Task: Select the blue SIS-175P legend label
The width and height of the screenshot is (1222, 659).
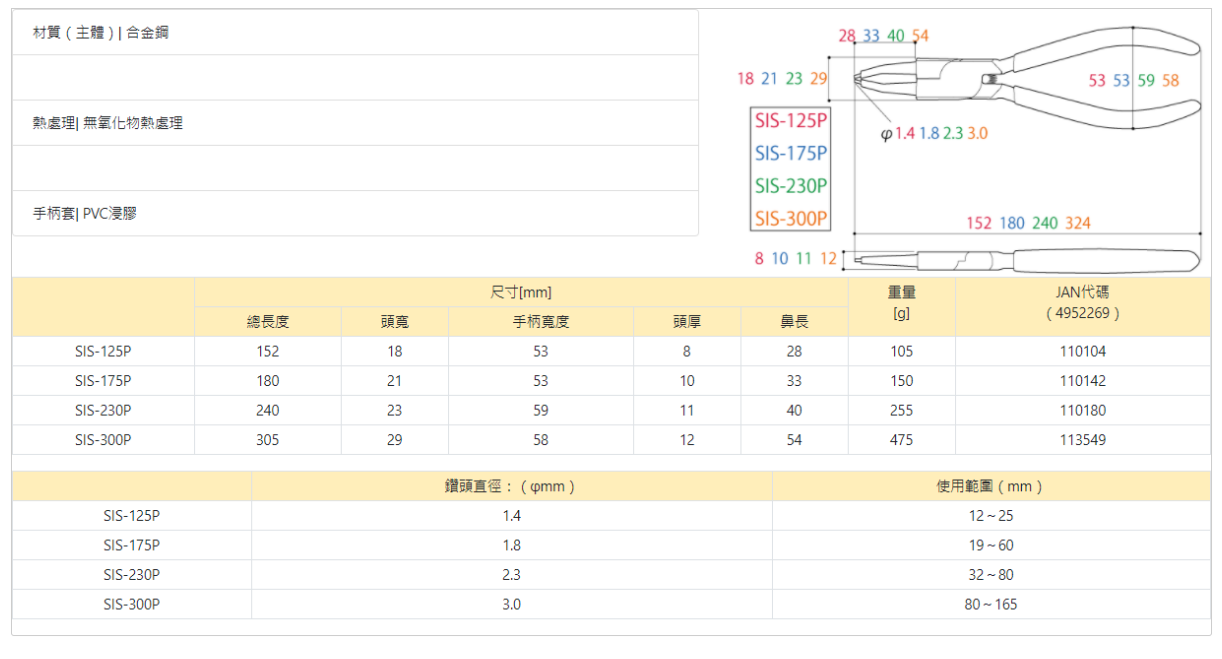Action: (791, 153)
